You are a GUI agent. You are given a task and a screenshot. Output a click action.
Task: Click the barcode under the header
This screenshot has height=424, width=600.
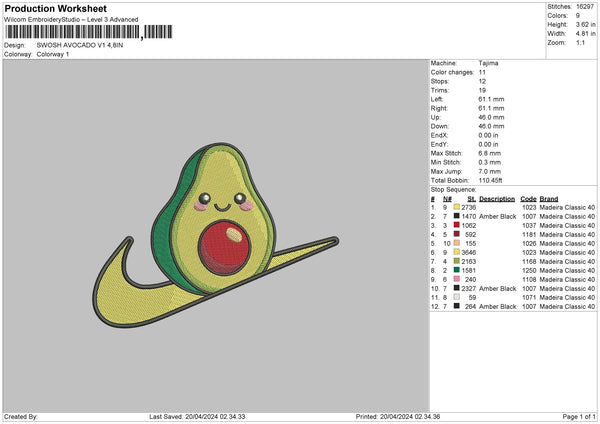88,32
